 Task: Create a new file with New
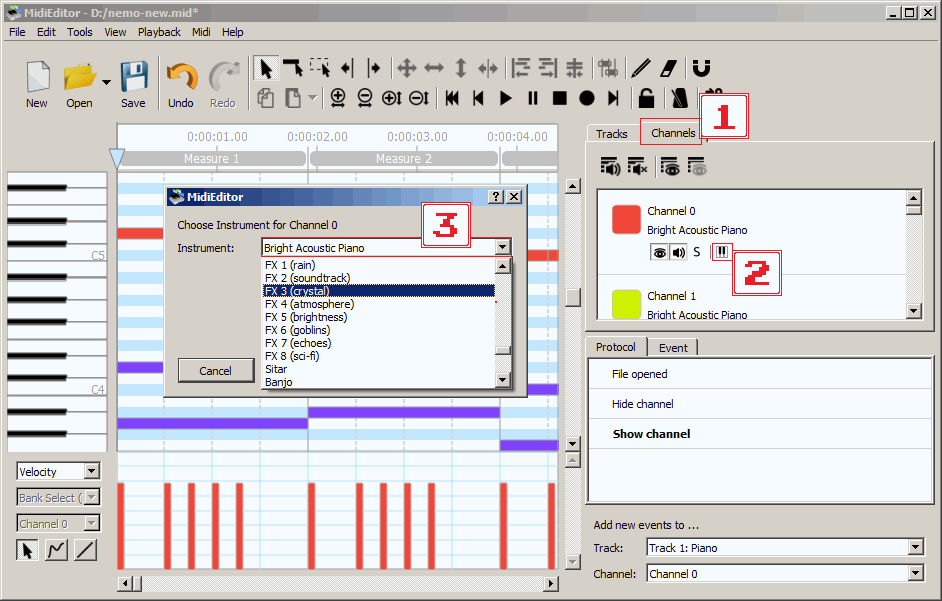pyautogui.click(x=37, y=84)
